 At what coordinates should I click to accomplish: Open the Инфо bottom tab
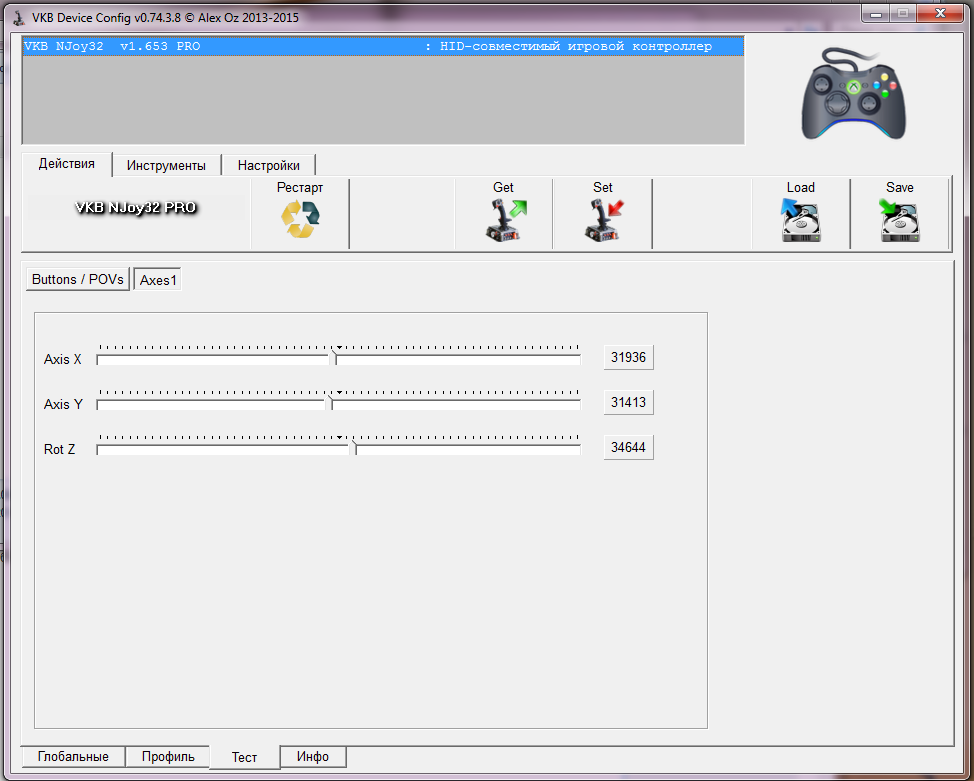(312, 757)
